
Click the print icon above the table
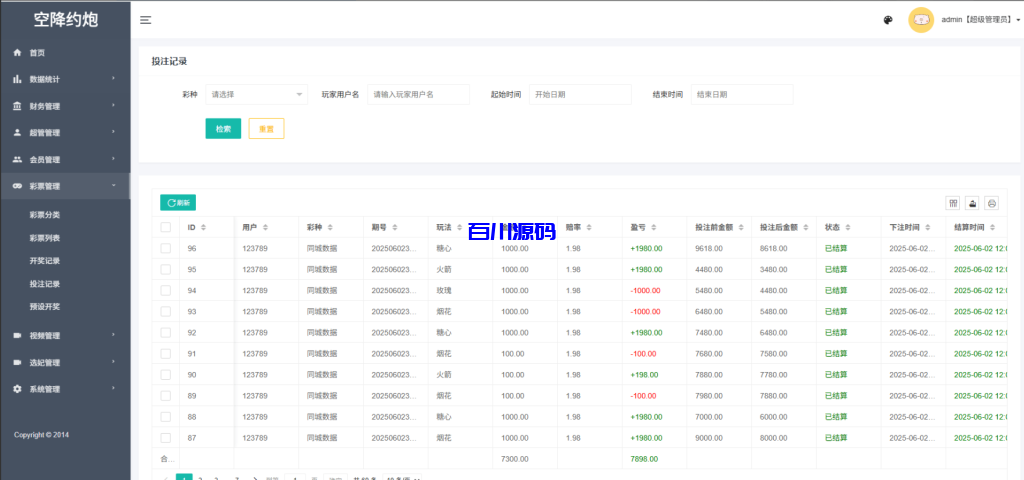pos(992,203)
